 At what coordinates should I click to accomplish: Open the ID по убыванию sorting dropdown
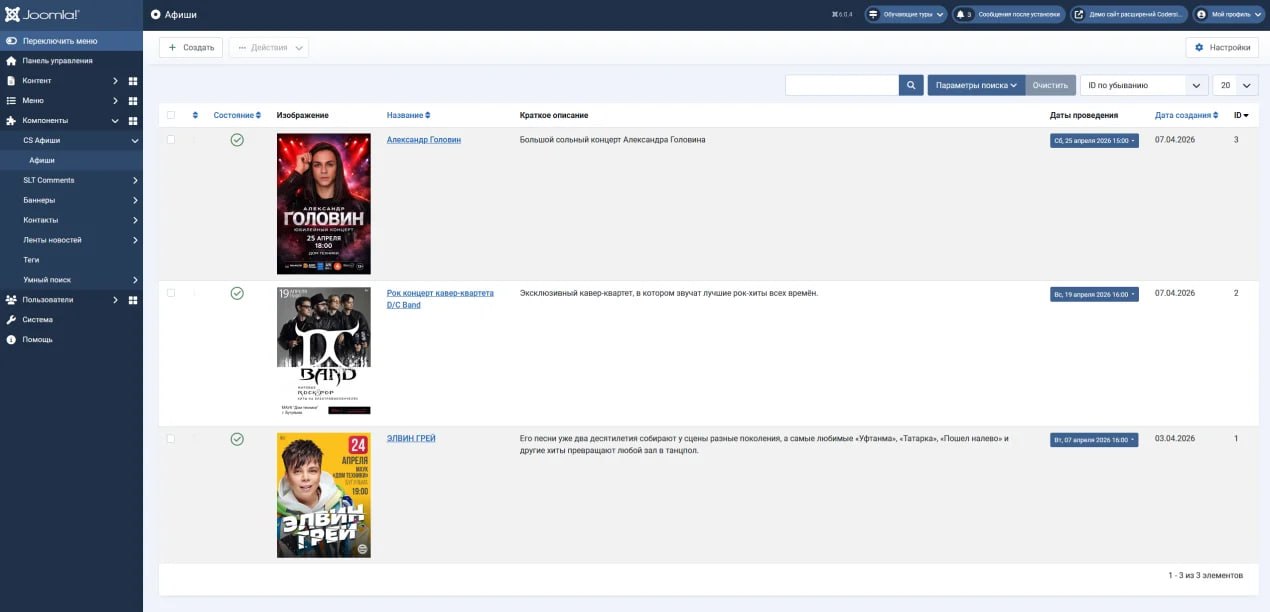coord(1140,85)
